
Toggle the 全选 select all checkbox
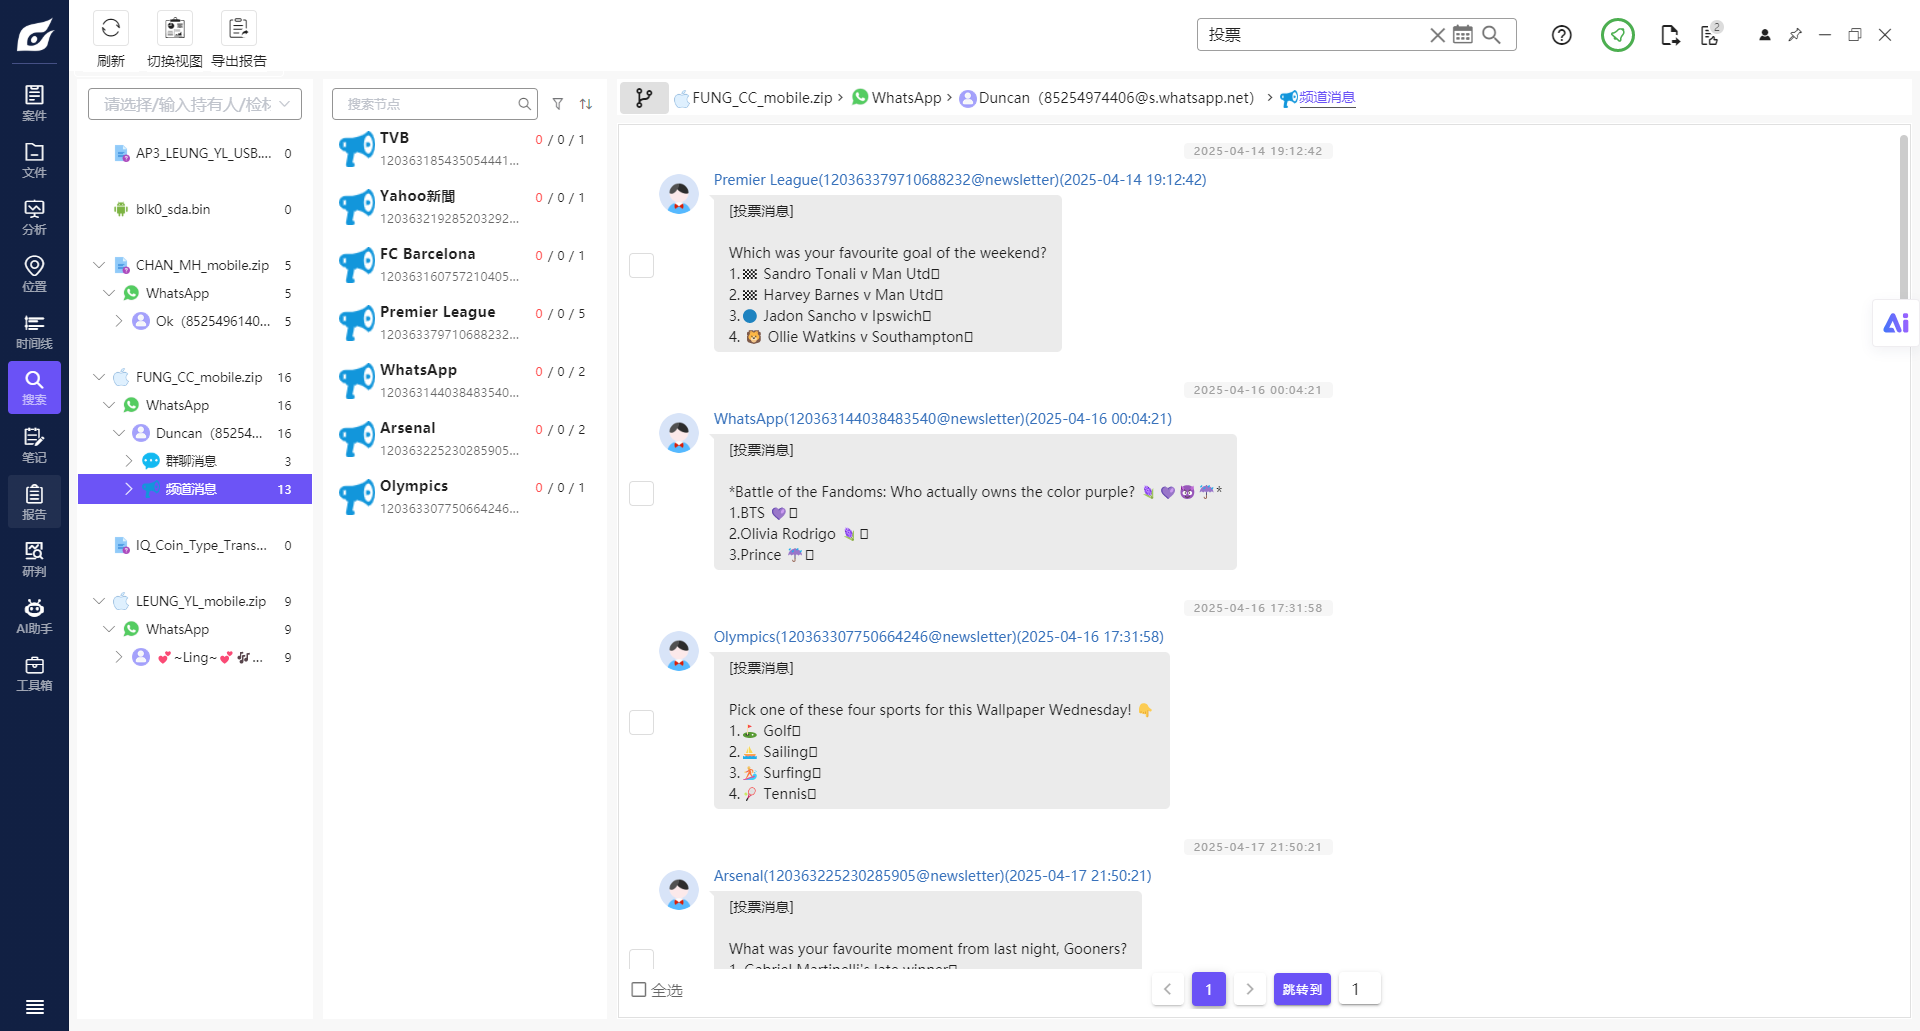pos(639,990)
